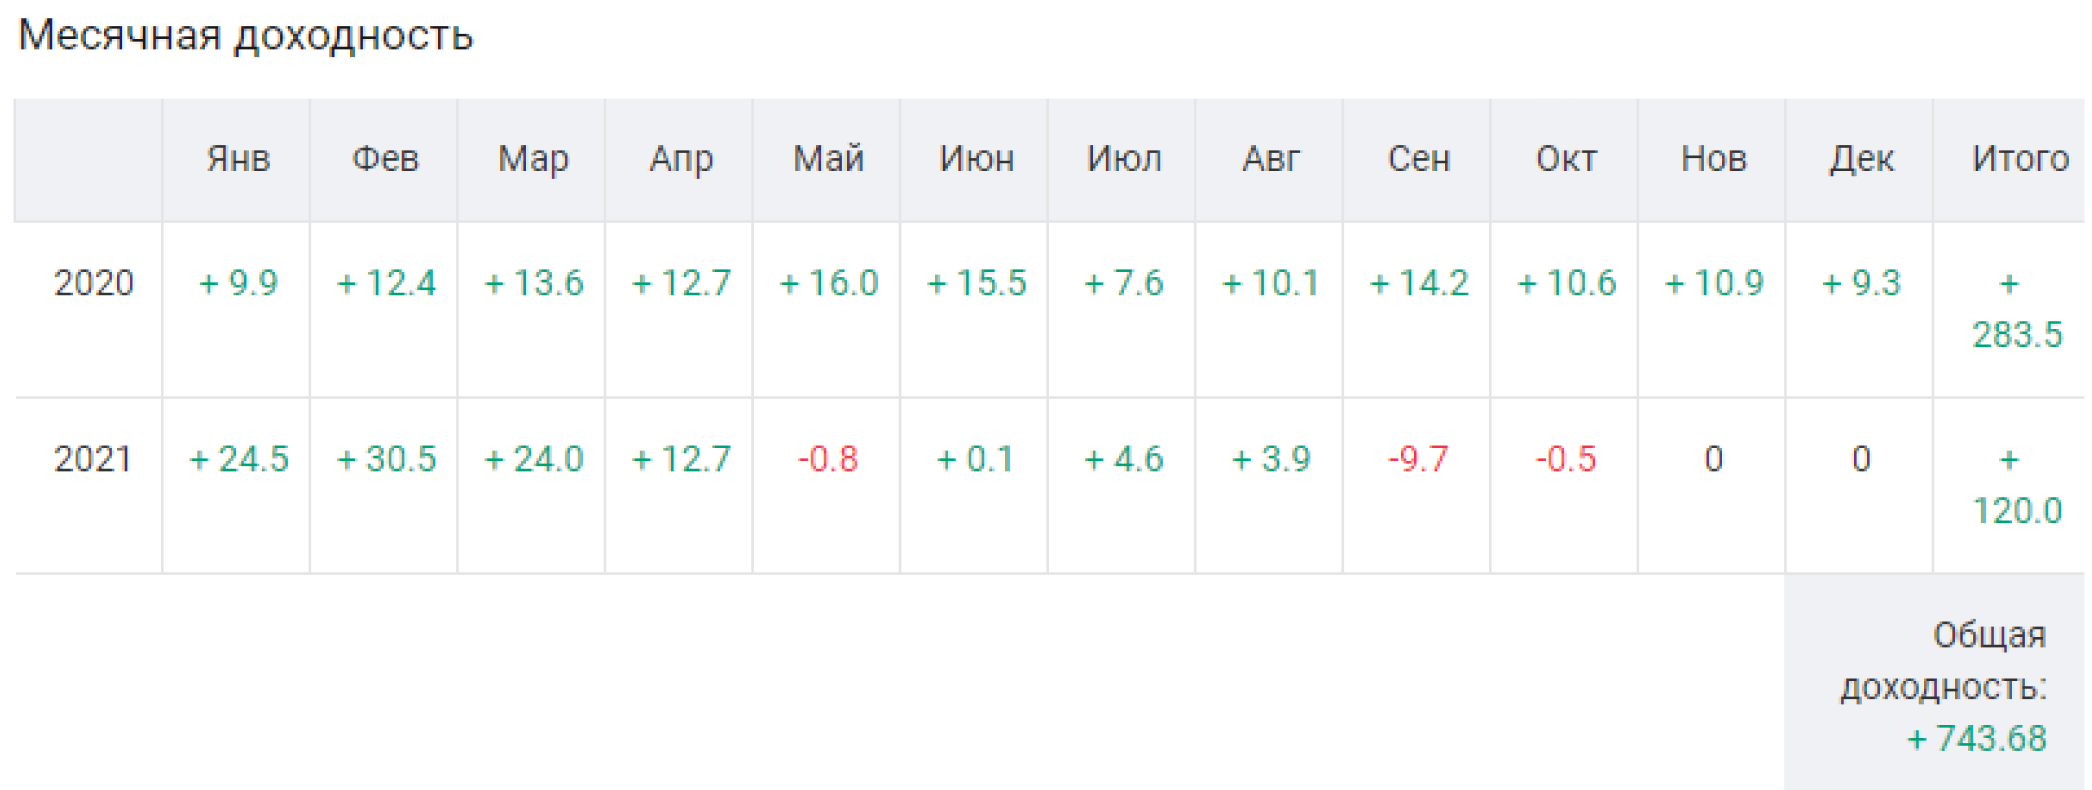The height and width of the screenshot is (790, 2092).
Task: Select the Общая доходность label
Action: (x=1943, y=661)
